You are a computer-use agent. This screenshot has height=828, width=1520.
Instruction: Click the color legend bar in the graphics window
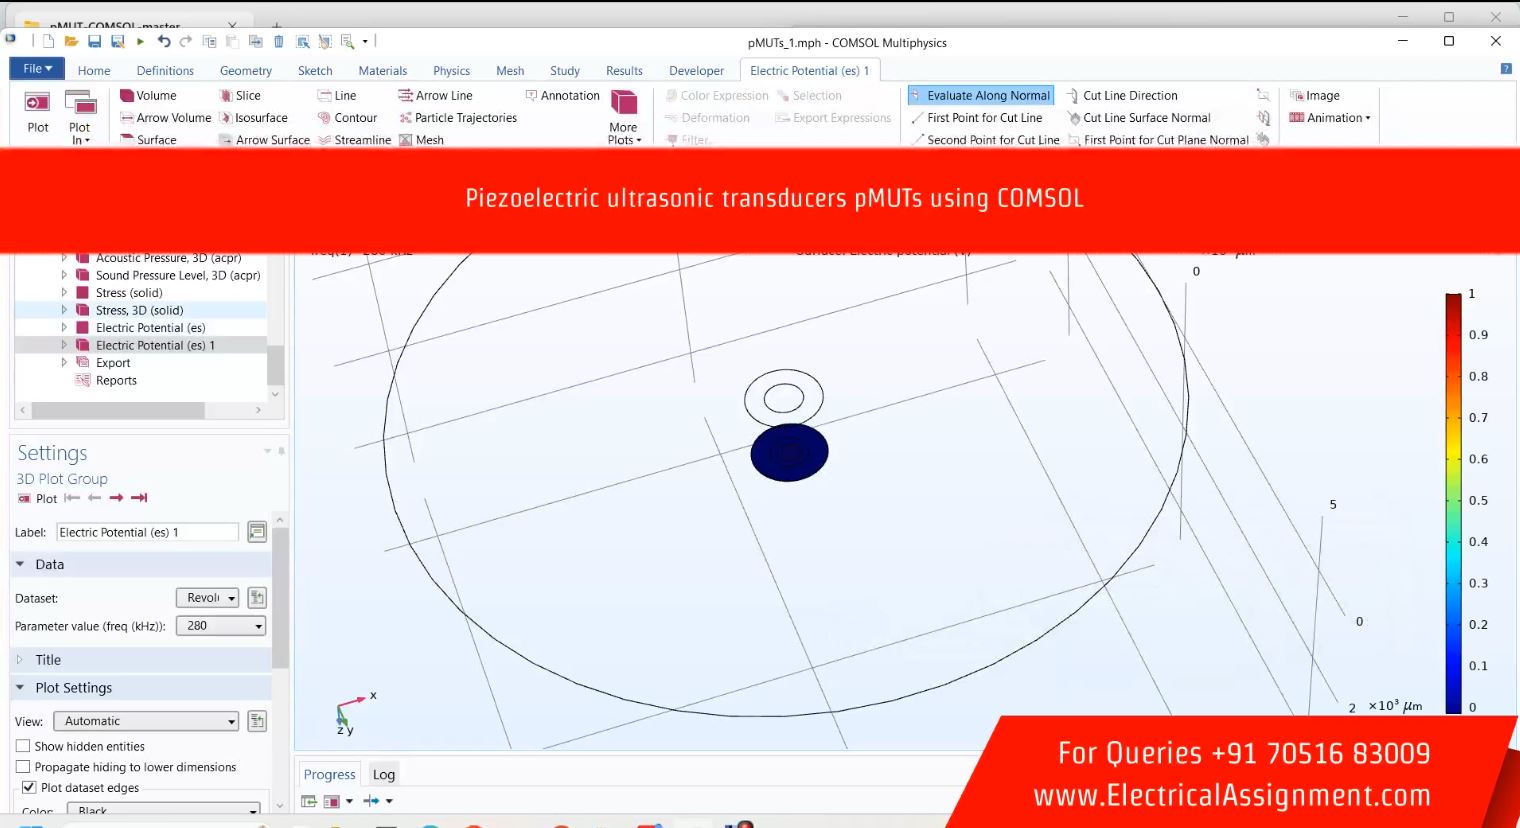click(1453, 500)
